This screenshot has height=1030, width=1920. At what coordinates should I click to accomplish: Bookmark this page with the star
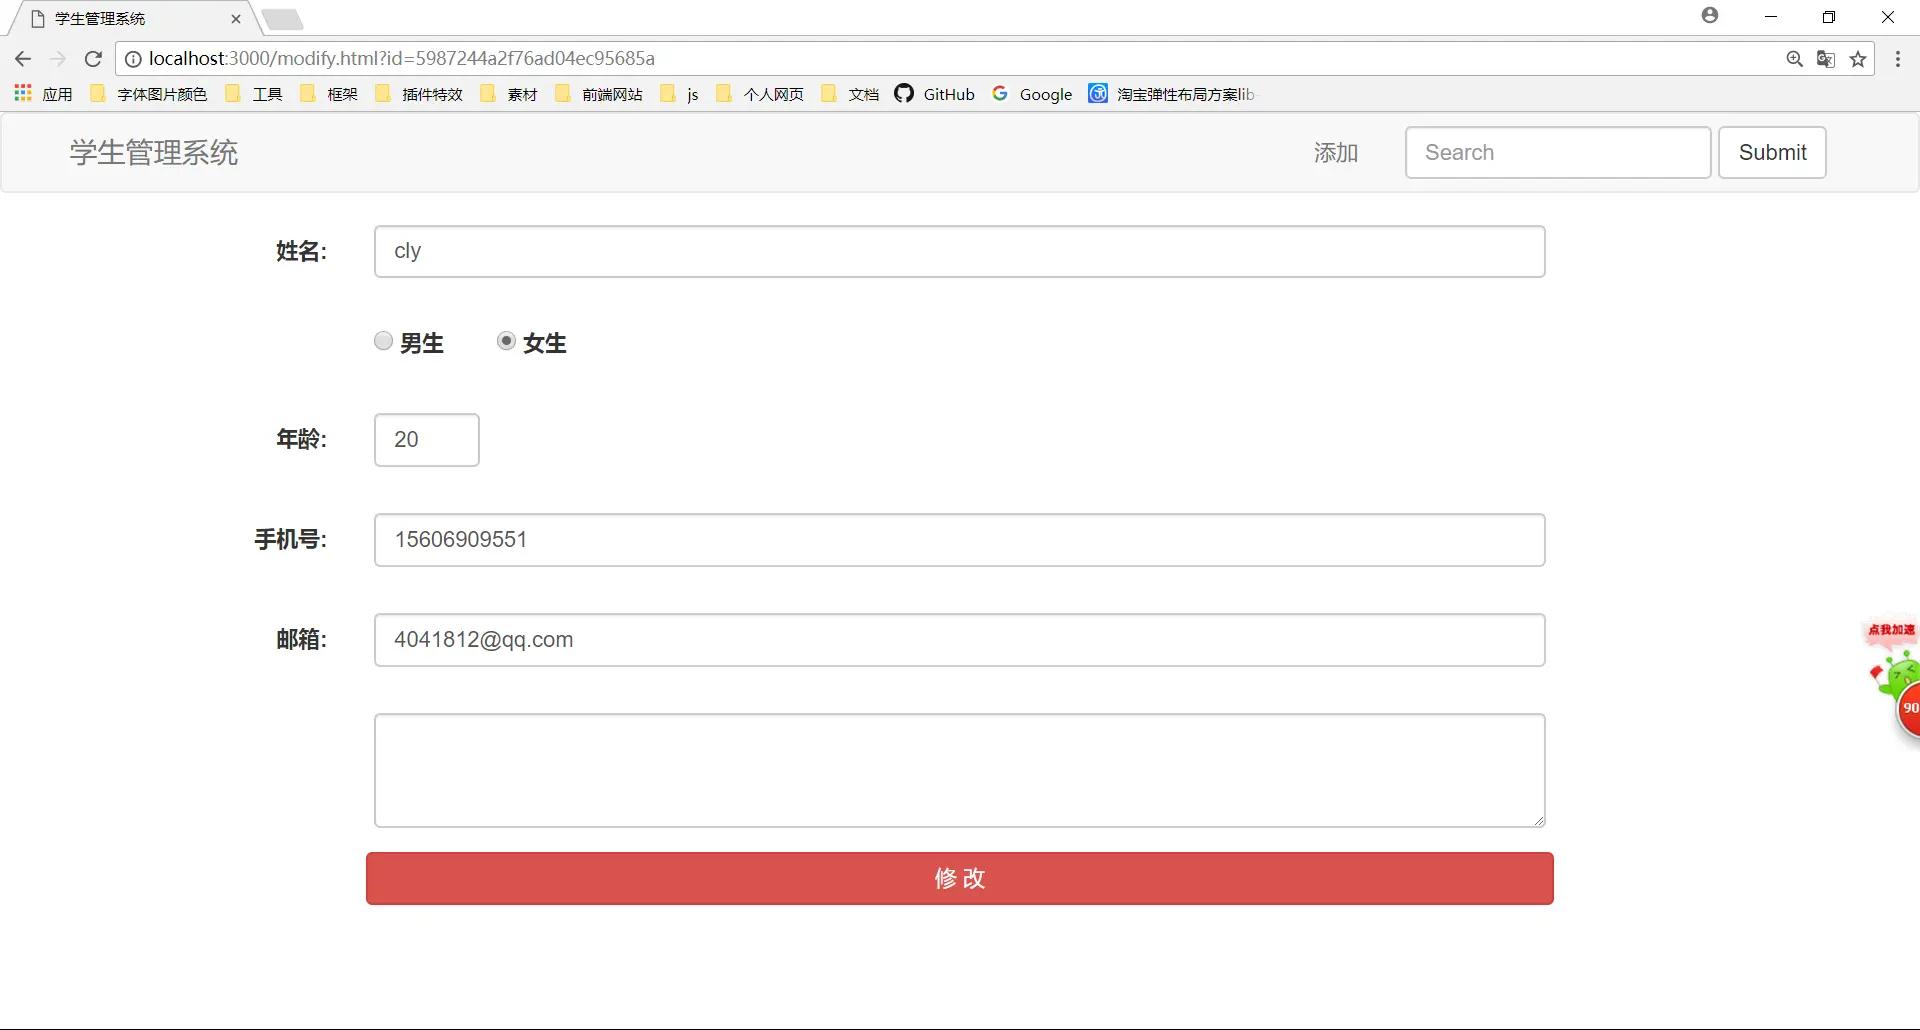point(1858,59)
